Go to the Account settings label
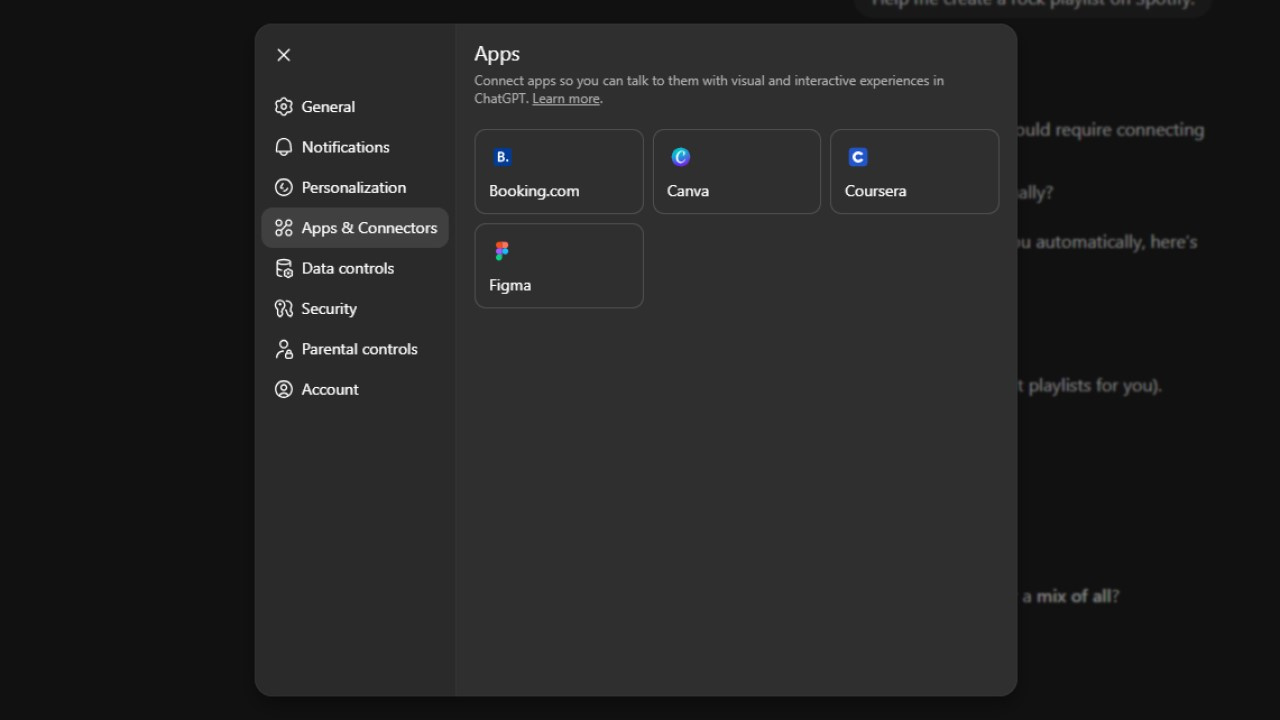1280x720 pixels. coord(330,390)
